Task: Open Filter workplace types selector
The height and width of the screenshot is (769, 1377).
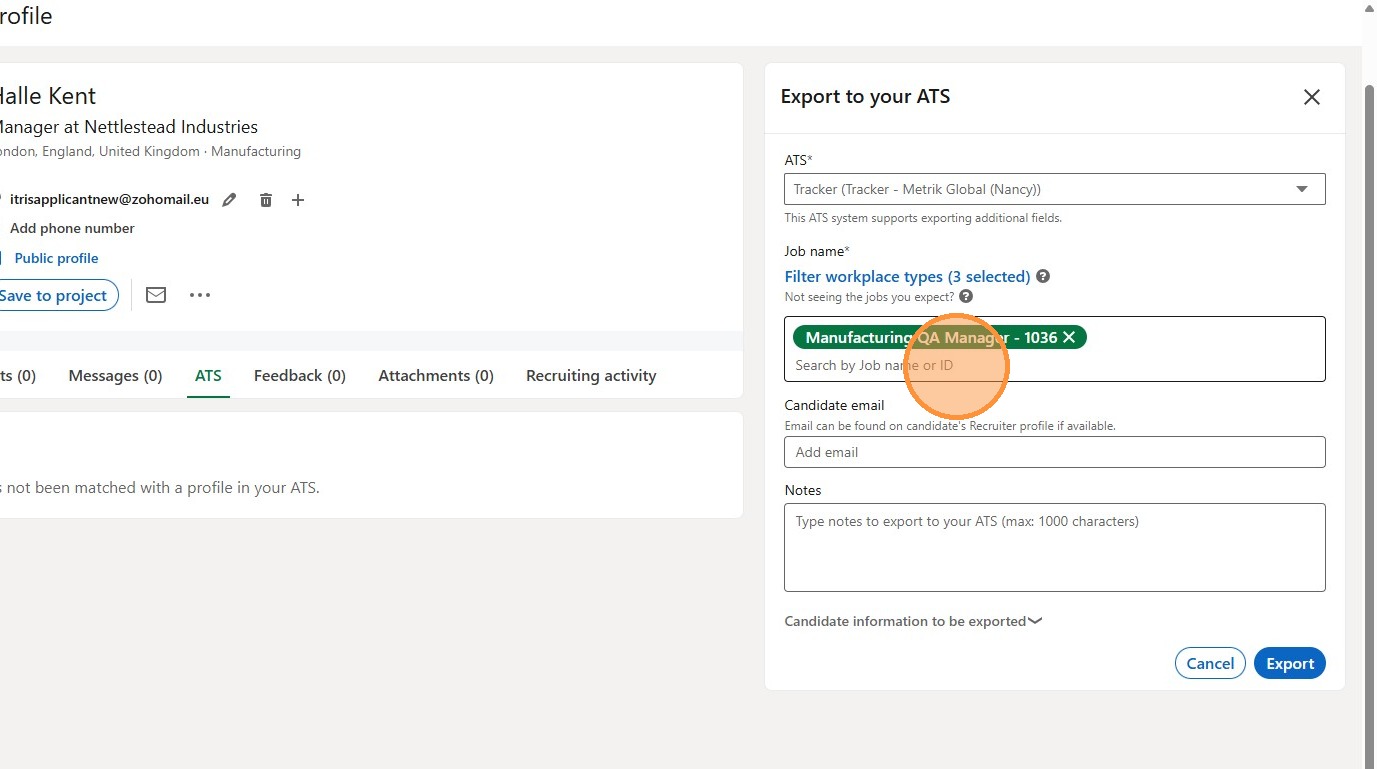Action: point(907,276)
